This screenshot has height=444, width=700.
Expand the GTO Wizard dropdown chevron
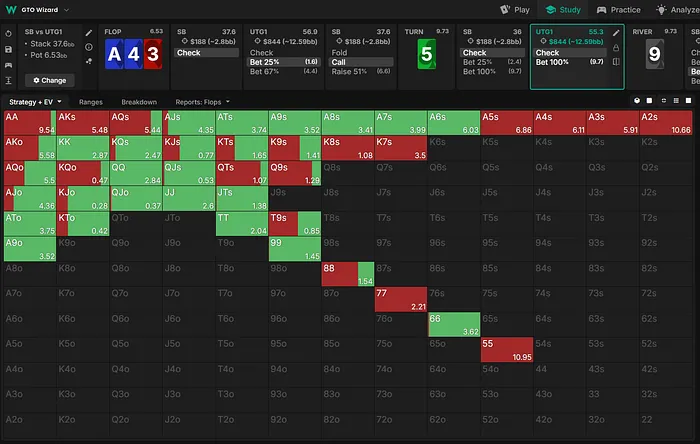coord(66,9)
